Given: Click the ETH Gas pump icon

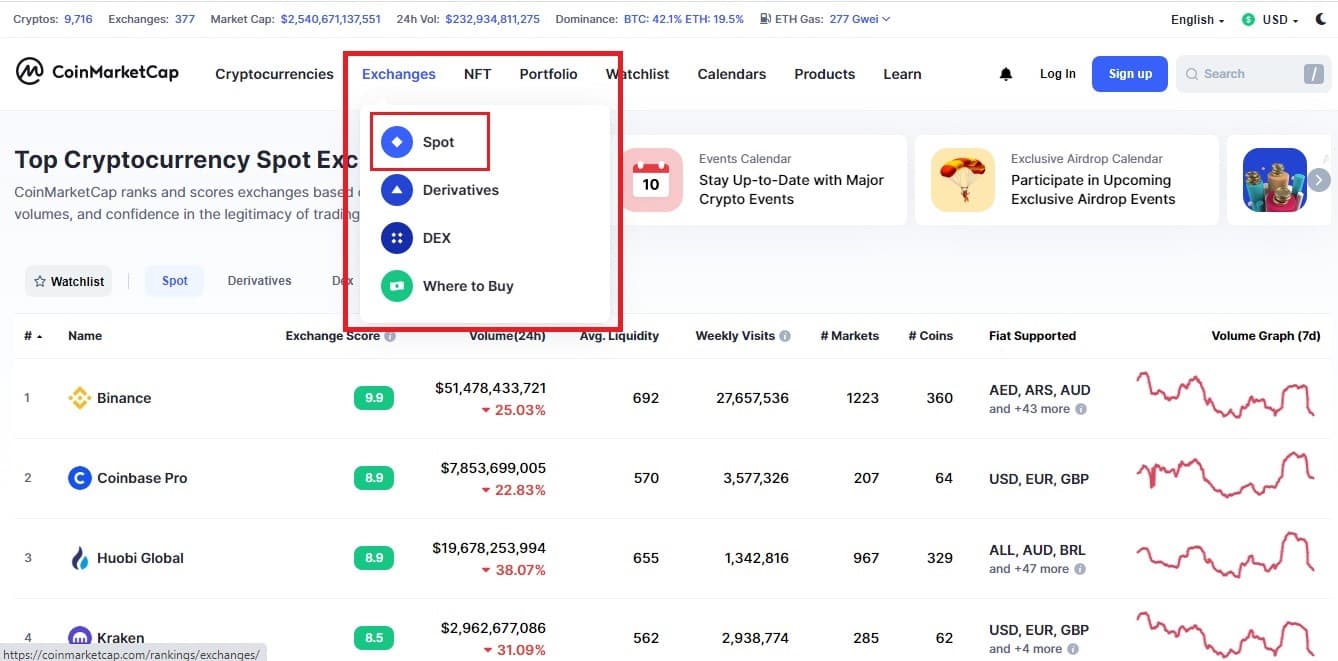Looking at the screenshot, I should click(x=765, y=19).
